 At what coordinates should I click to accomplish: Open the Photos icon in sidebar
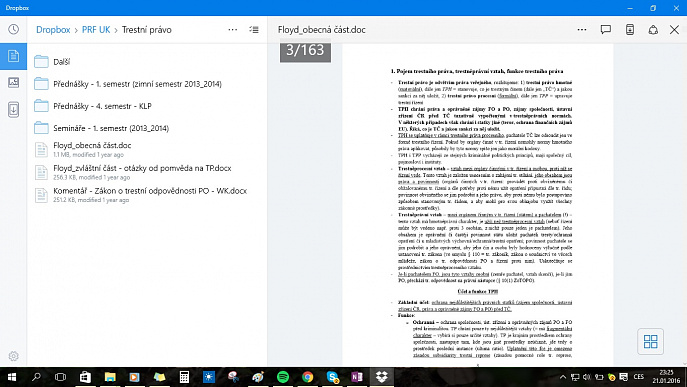[14, 82]
